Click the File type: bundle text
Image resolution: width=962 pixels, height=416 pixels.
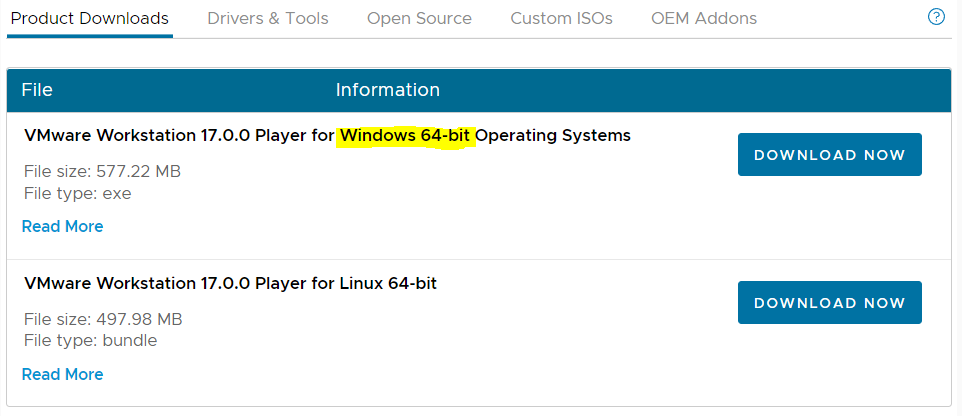tap(91, 341)
